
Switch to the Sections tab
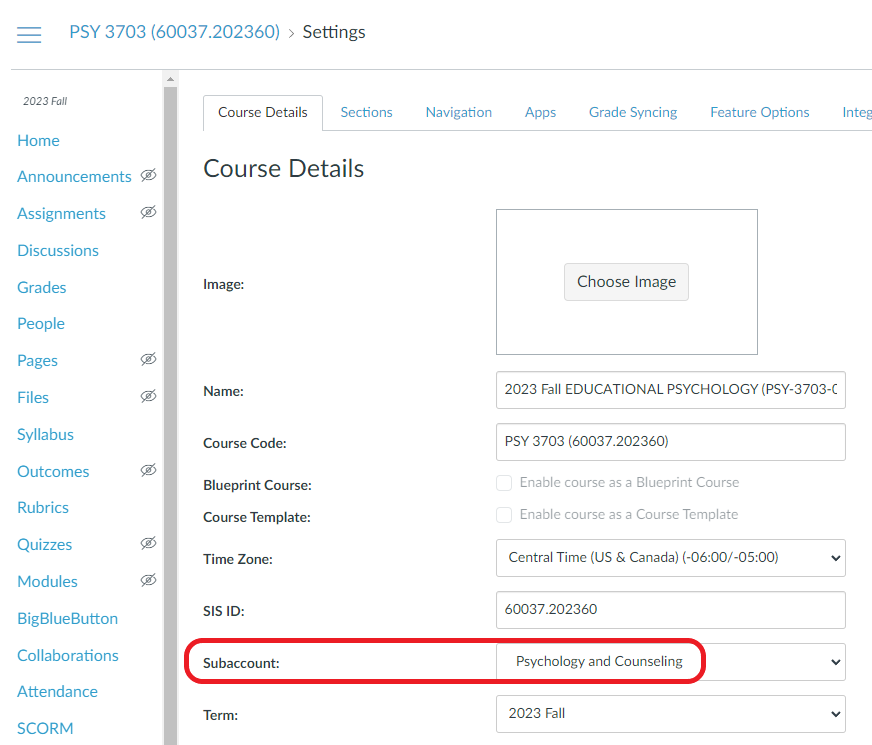tap(366, 112)
